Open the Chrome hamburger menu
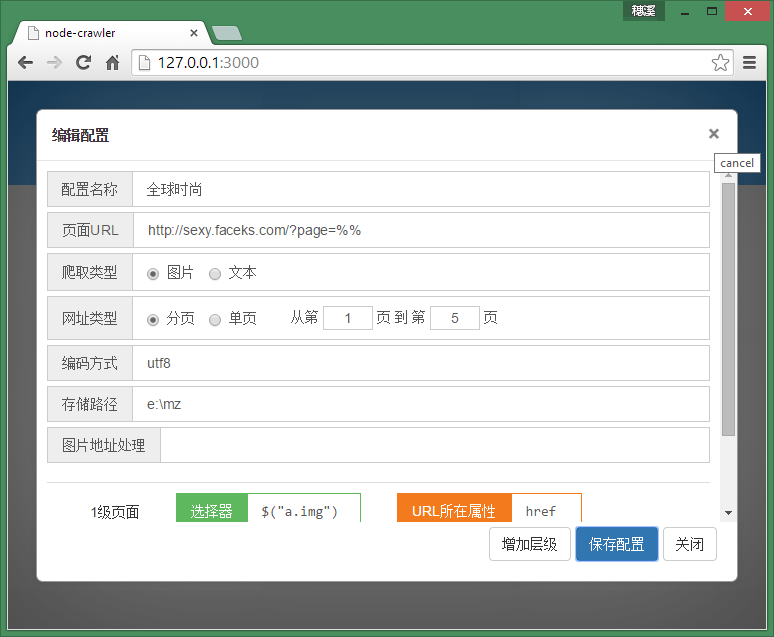 pyautogui.click(x=749, y=63)
